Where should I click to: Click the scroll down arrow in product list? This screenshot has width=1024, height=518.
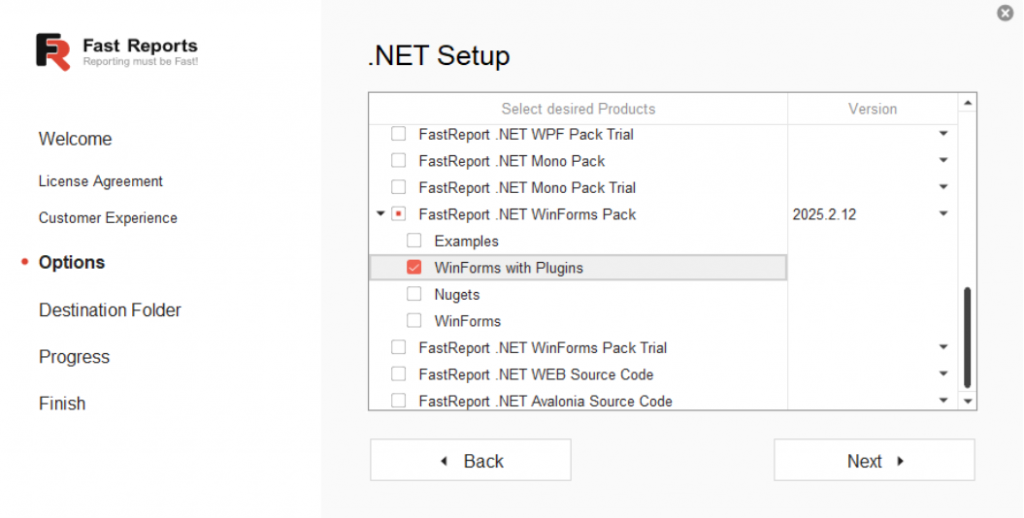(967, 400)
